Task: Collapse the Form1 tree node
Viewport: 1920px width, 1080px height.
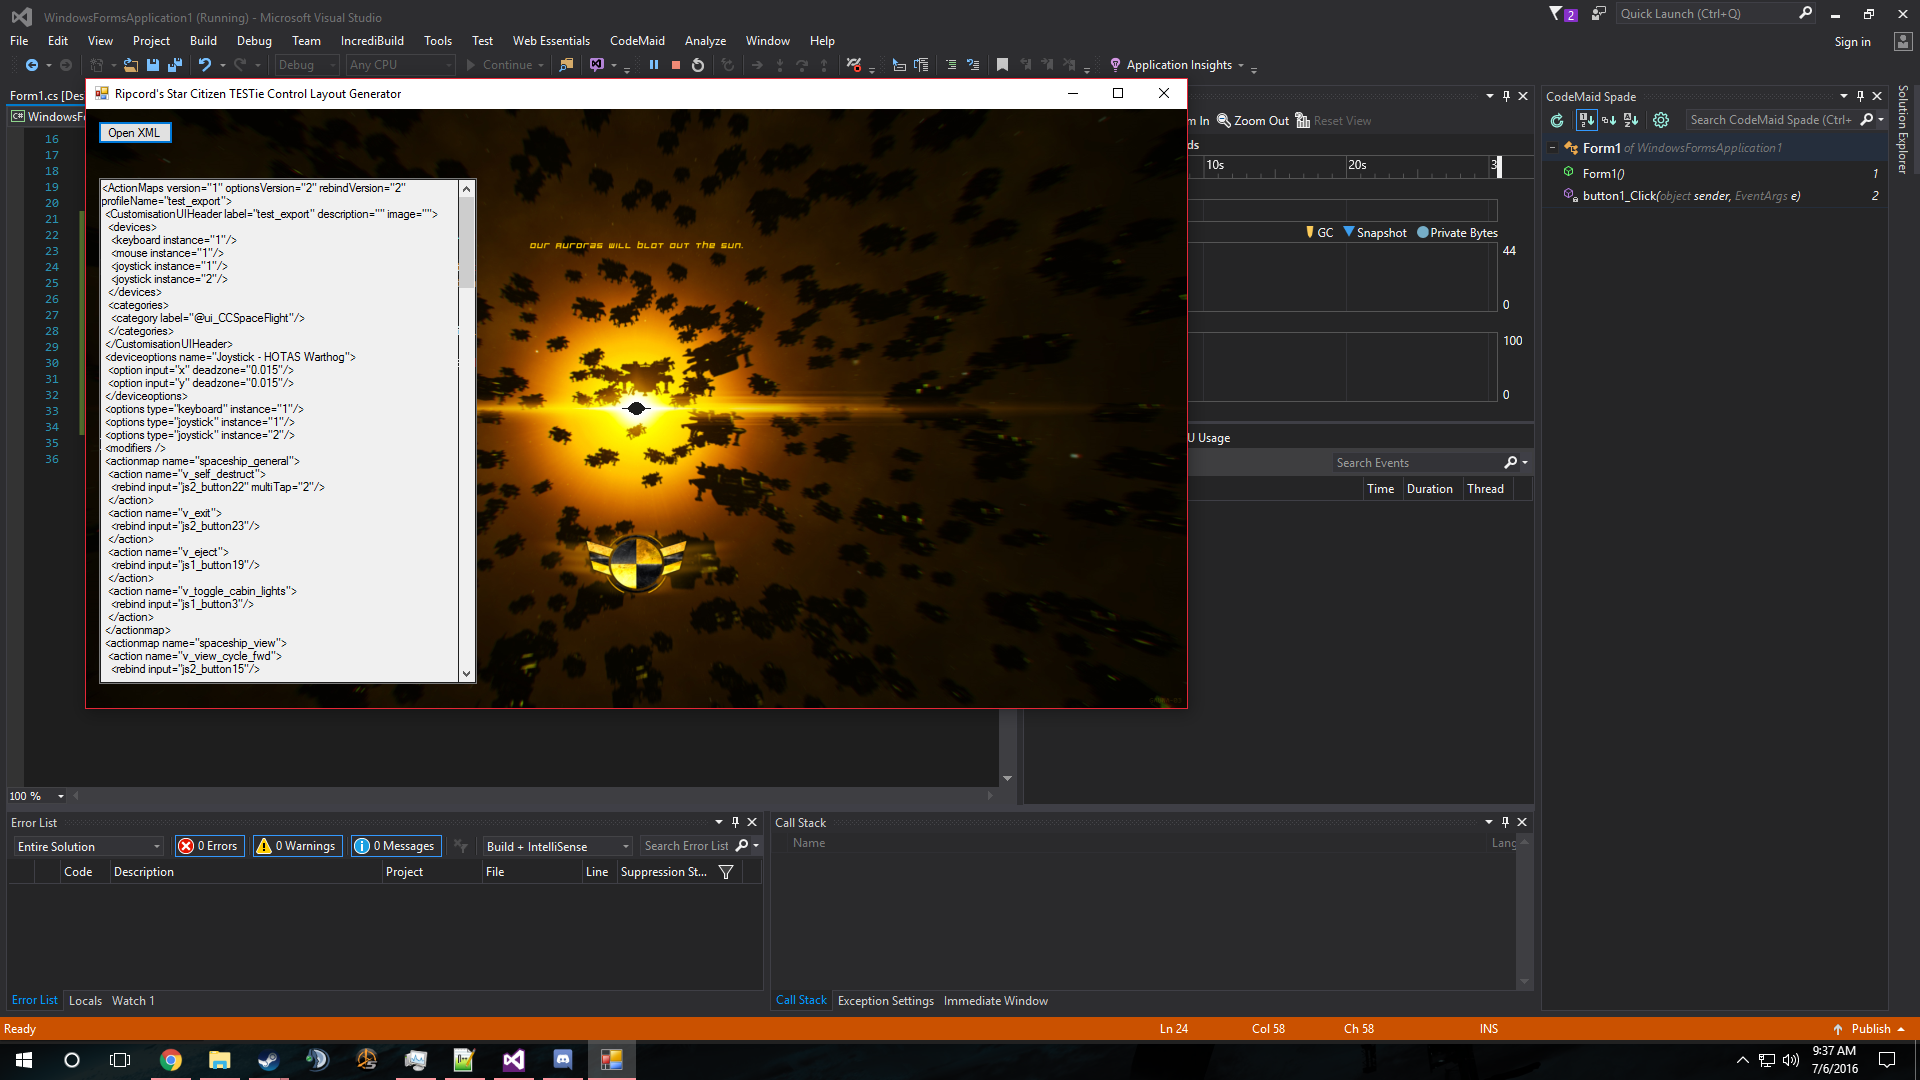Action: pyautogui.click(x=1553, y=148)
